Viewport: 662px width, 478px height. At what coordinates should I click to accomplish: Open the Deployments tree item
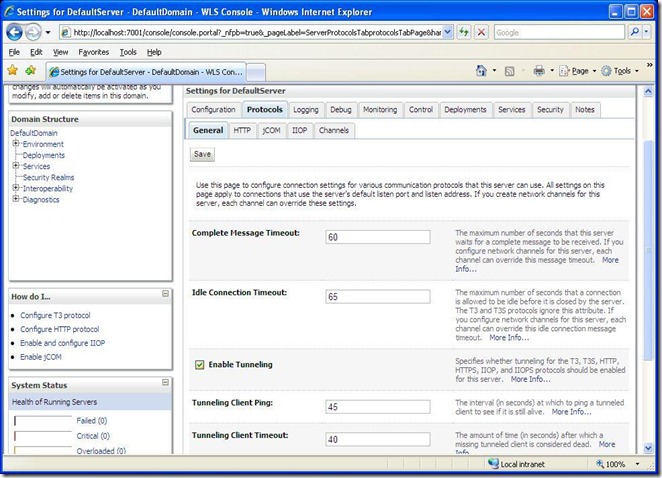pyautogui.click(x=44, y=155)
